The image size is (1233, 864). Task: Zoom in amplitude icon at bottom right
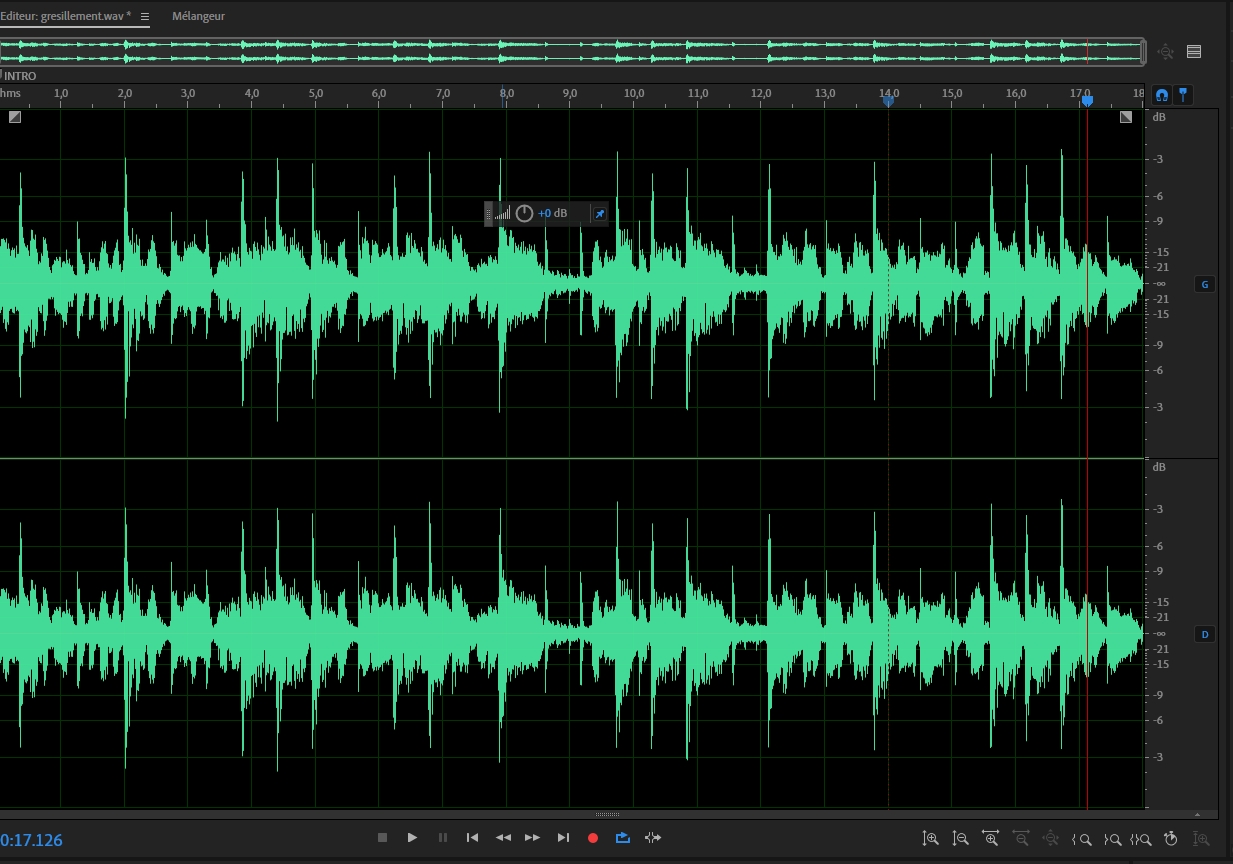[931, 839]
